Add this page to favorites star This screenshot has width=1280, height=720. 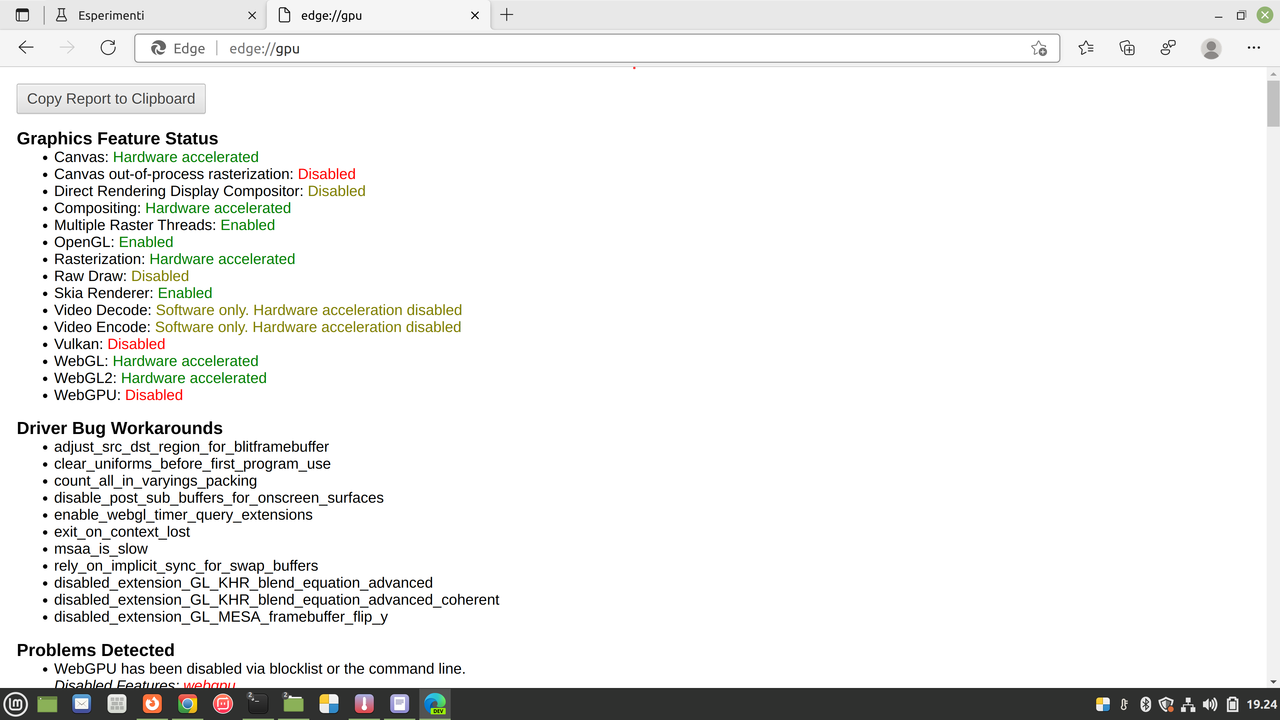click(1039, 48)
